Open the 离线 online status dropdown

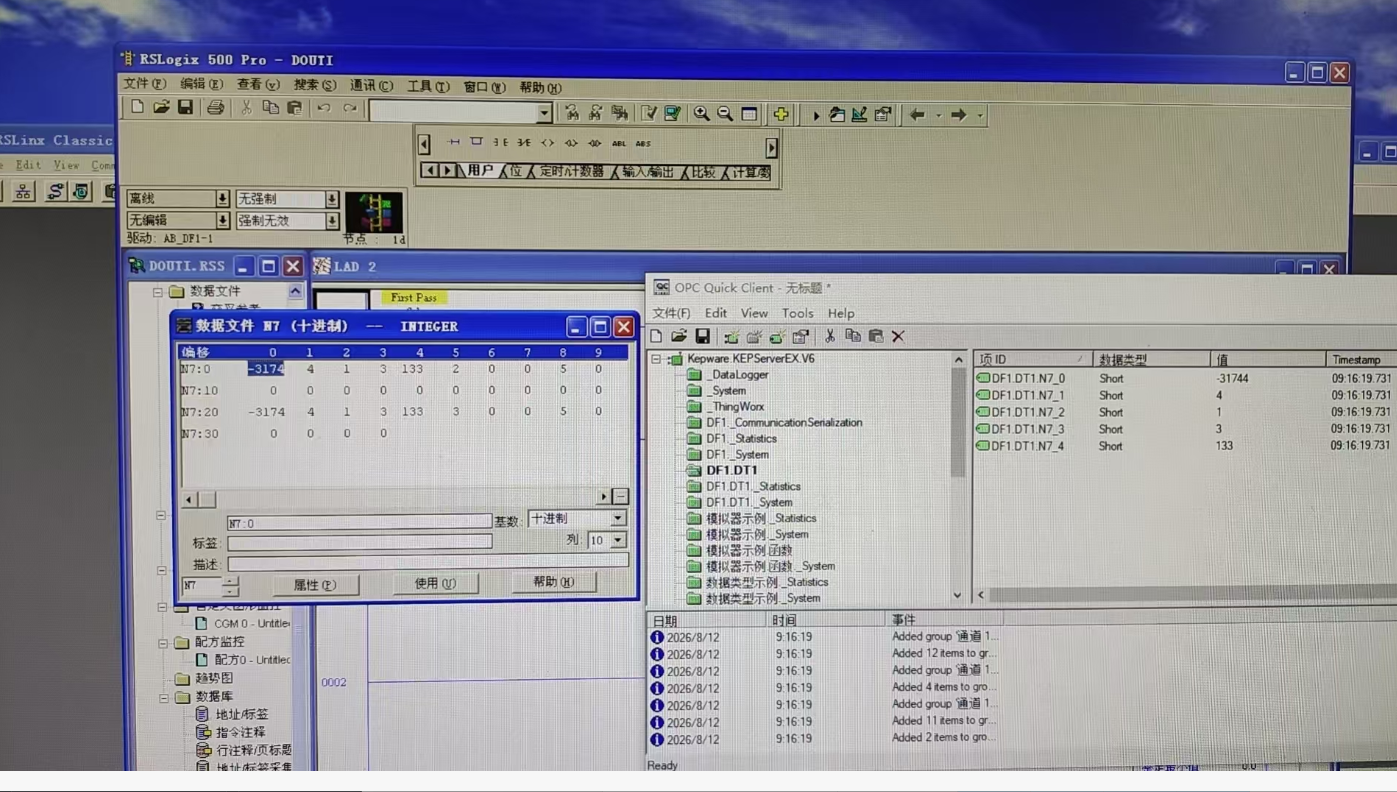(x=223, y=199)
